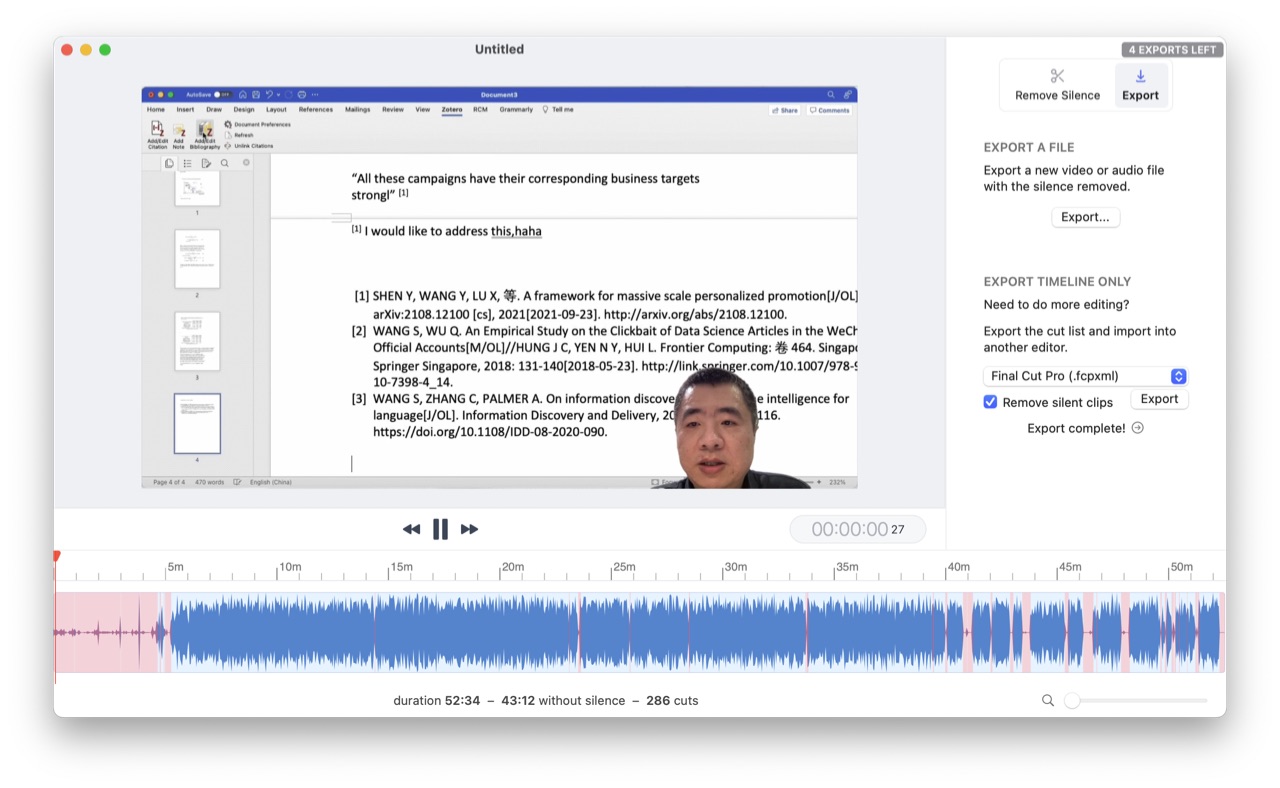
Task: Click the yellow minimize window button
Action: pos(86,50)
